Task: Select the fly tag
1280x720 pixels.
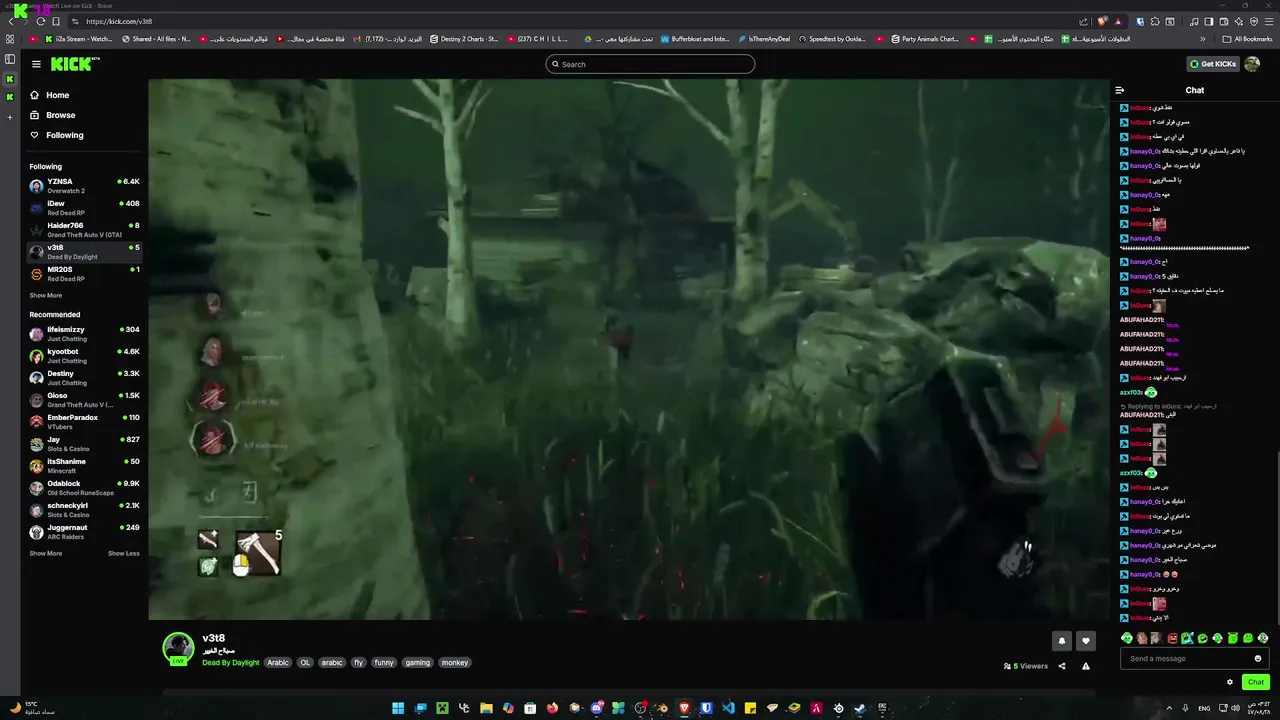Action: tap(359, 662)
